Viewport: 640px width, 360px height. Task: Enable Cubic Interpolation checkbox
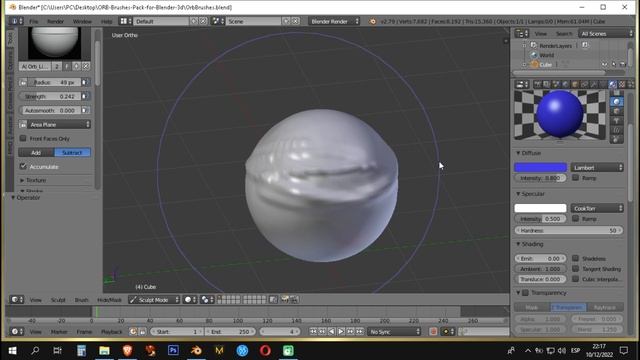click(576, 279)
